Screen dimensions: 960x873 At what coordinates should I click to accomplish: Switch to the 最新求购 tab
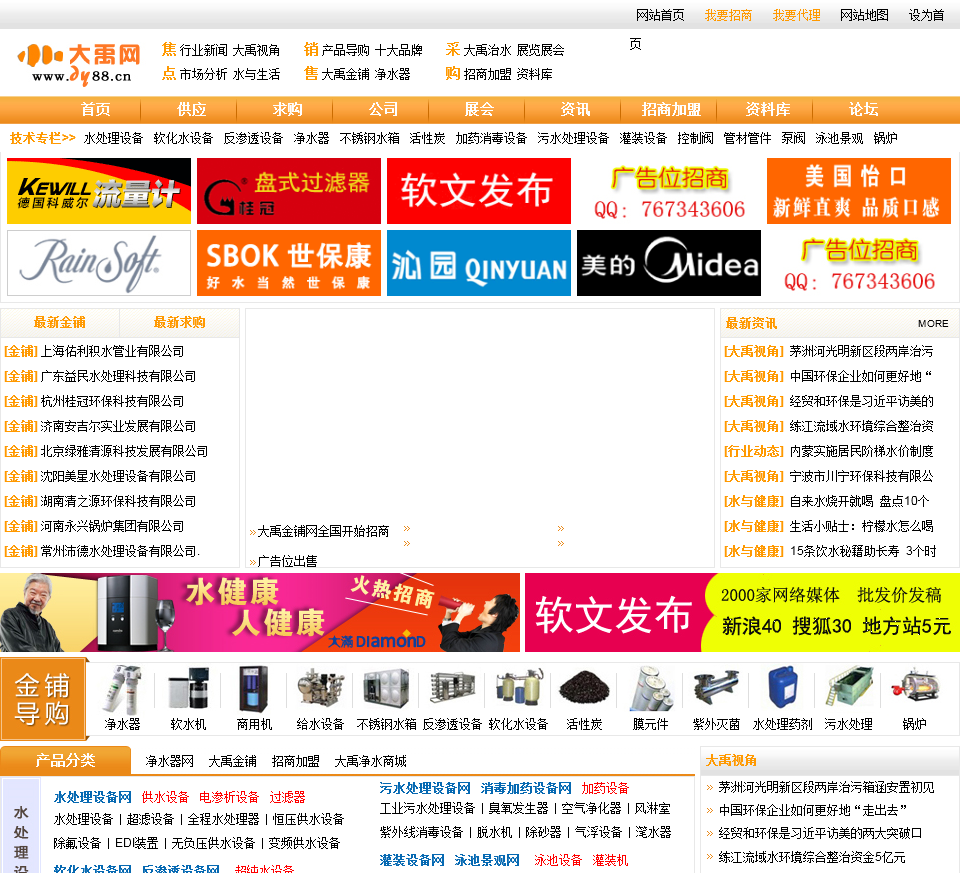[179, 323]
